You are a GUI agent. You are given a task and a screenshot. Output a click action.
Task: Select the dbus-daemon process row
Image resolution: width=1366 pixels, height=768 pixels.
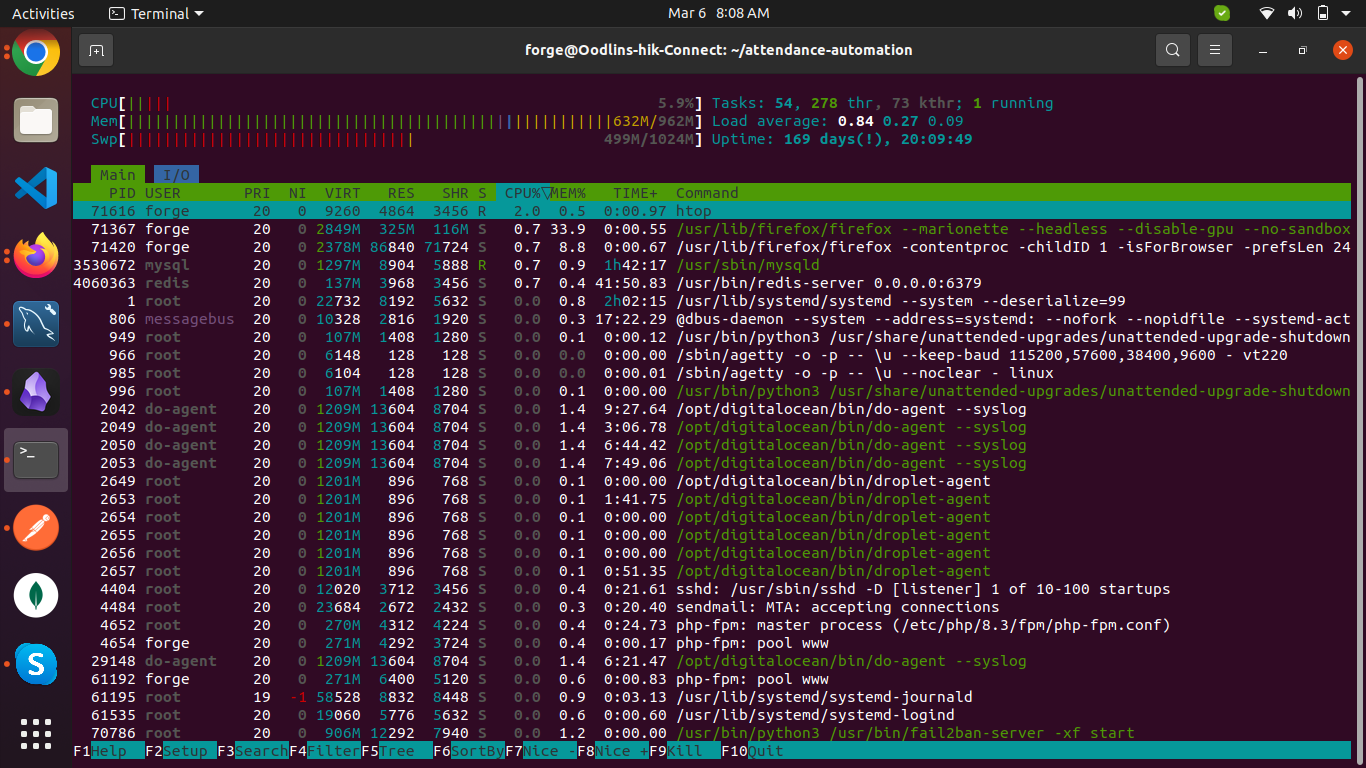point(712,319)
